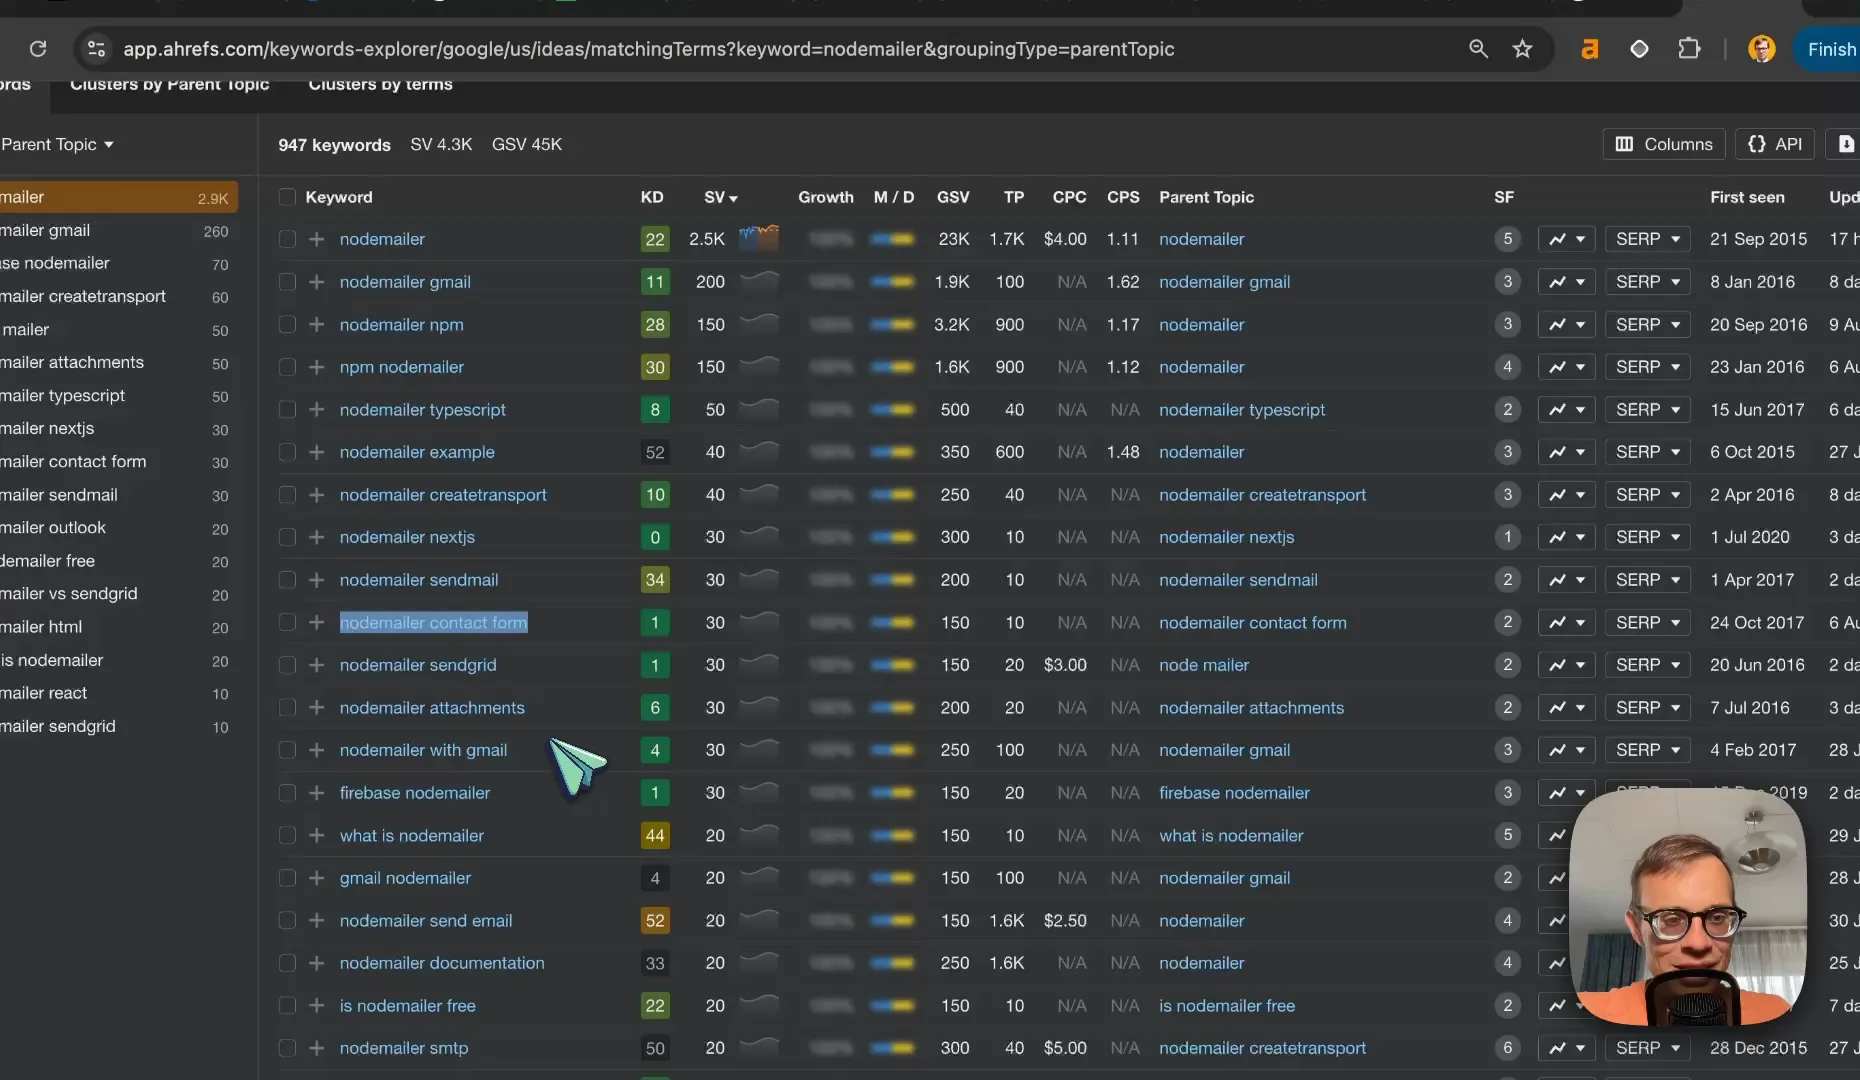Select all keywords with header checkbox

click(287, 197)
